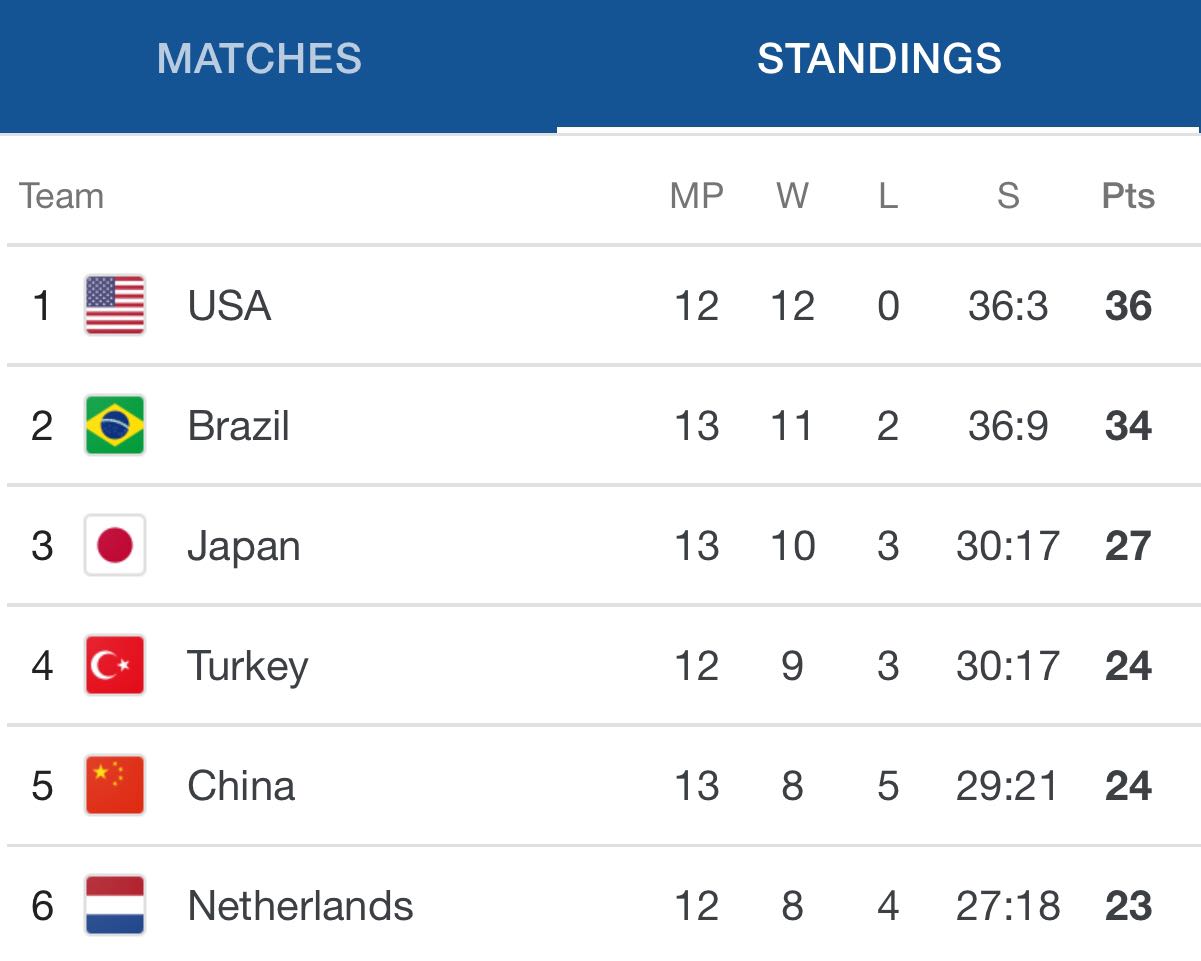
Task: Tap the Netherlands flag icon
Action: [x=115, y=905]
